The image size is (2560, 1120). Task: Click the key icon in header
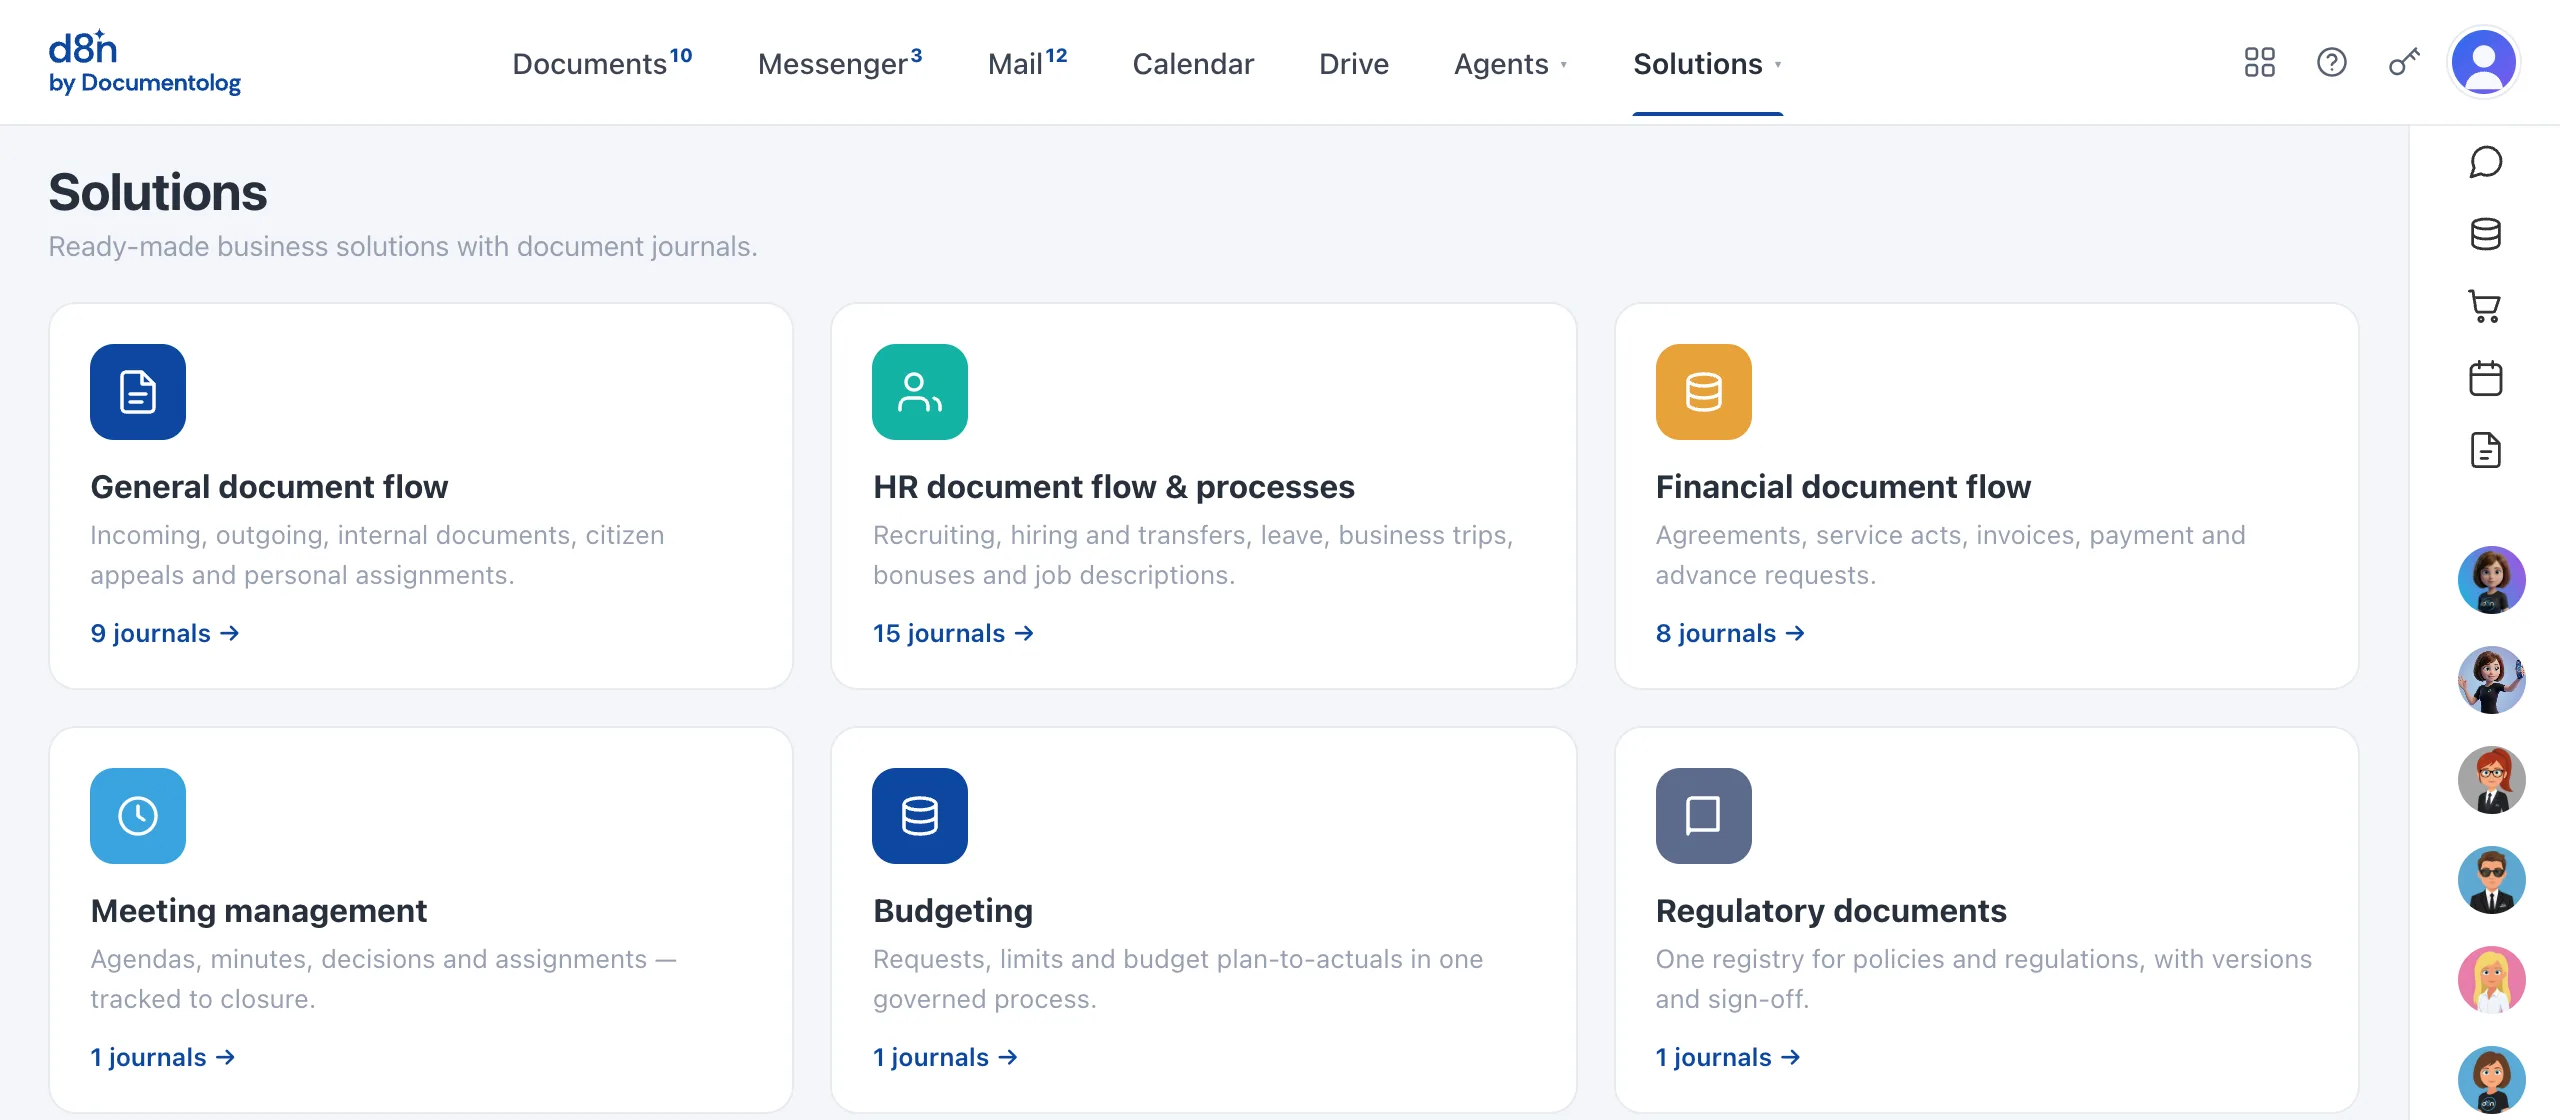[x=2404, y=63]
